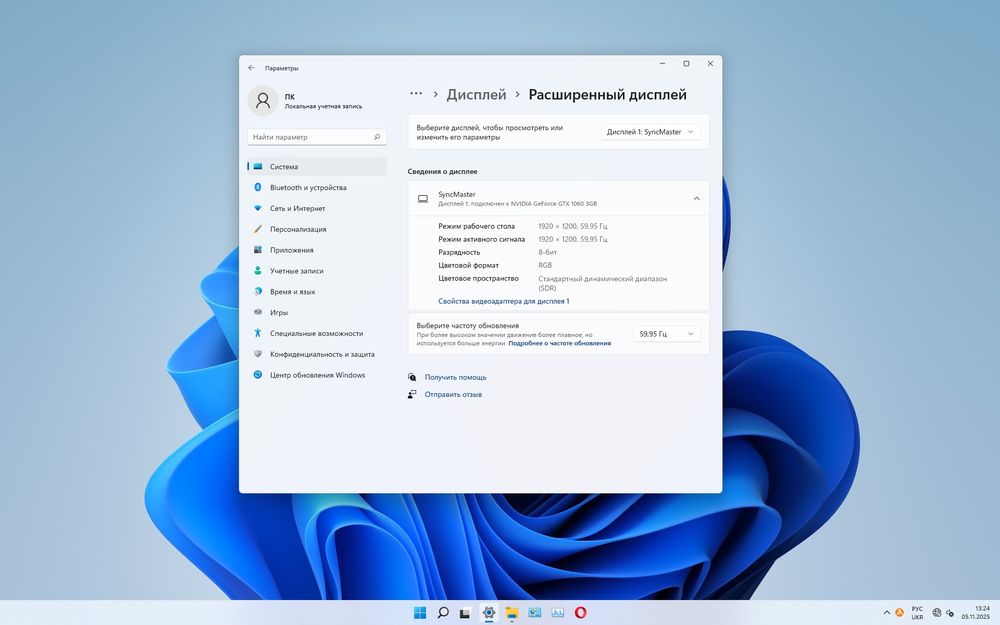The image size is (1000, 625).
Task: Open Специальные возможности settings
Action: pos(317,334)
